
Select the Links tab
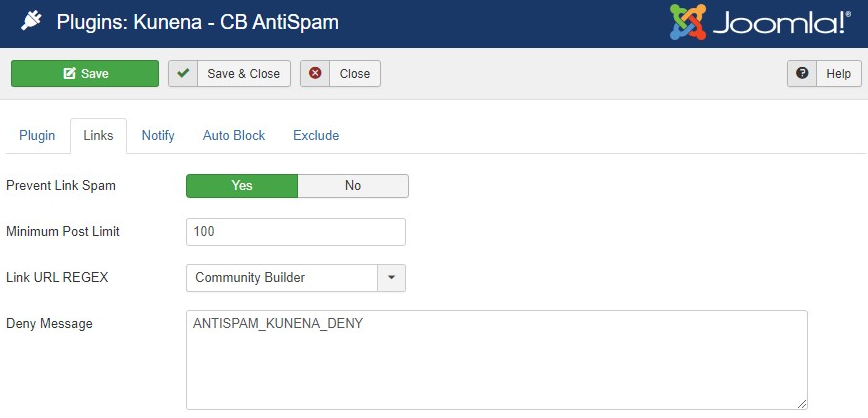(x=99, y=135)
